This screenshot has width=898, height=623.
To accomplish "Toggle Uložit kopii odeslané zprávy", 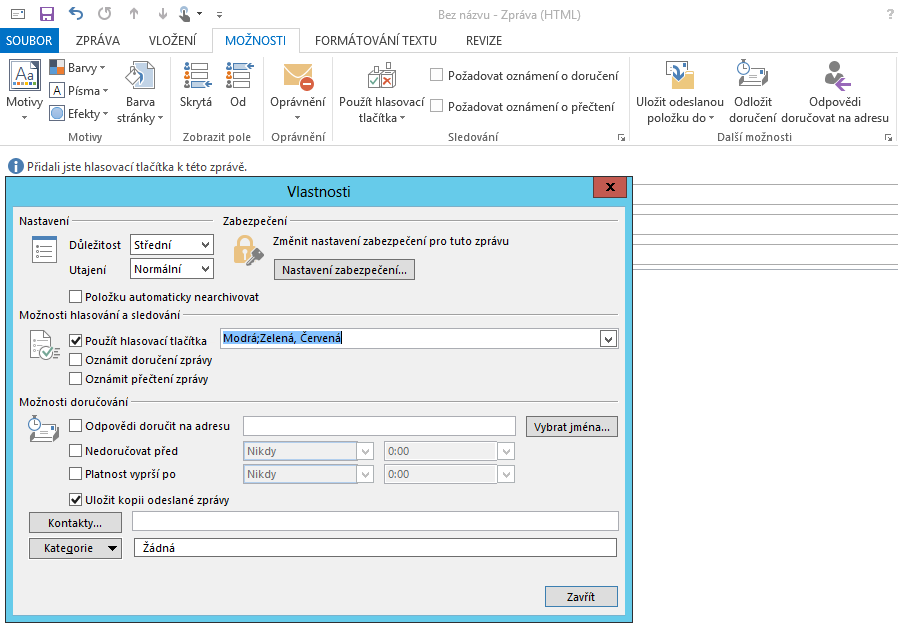I will point(75,499).
